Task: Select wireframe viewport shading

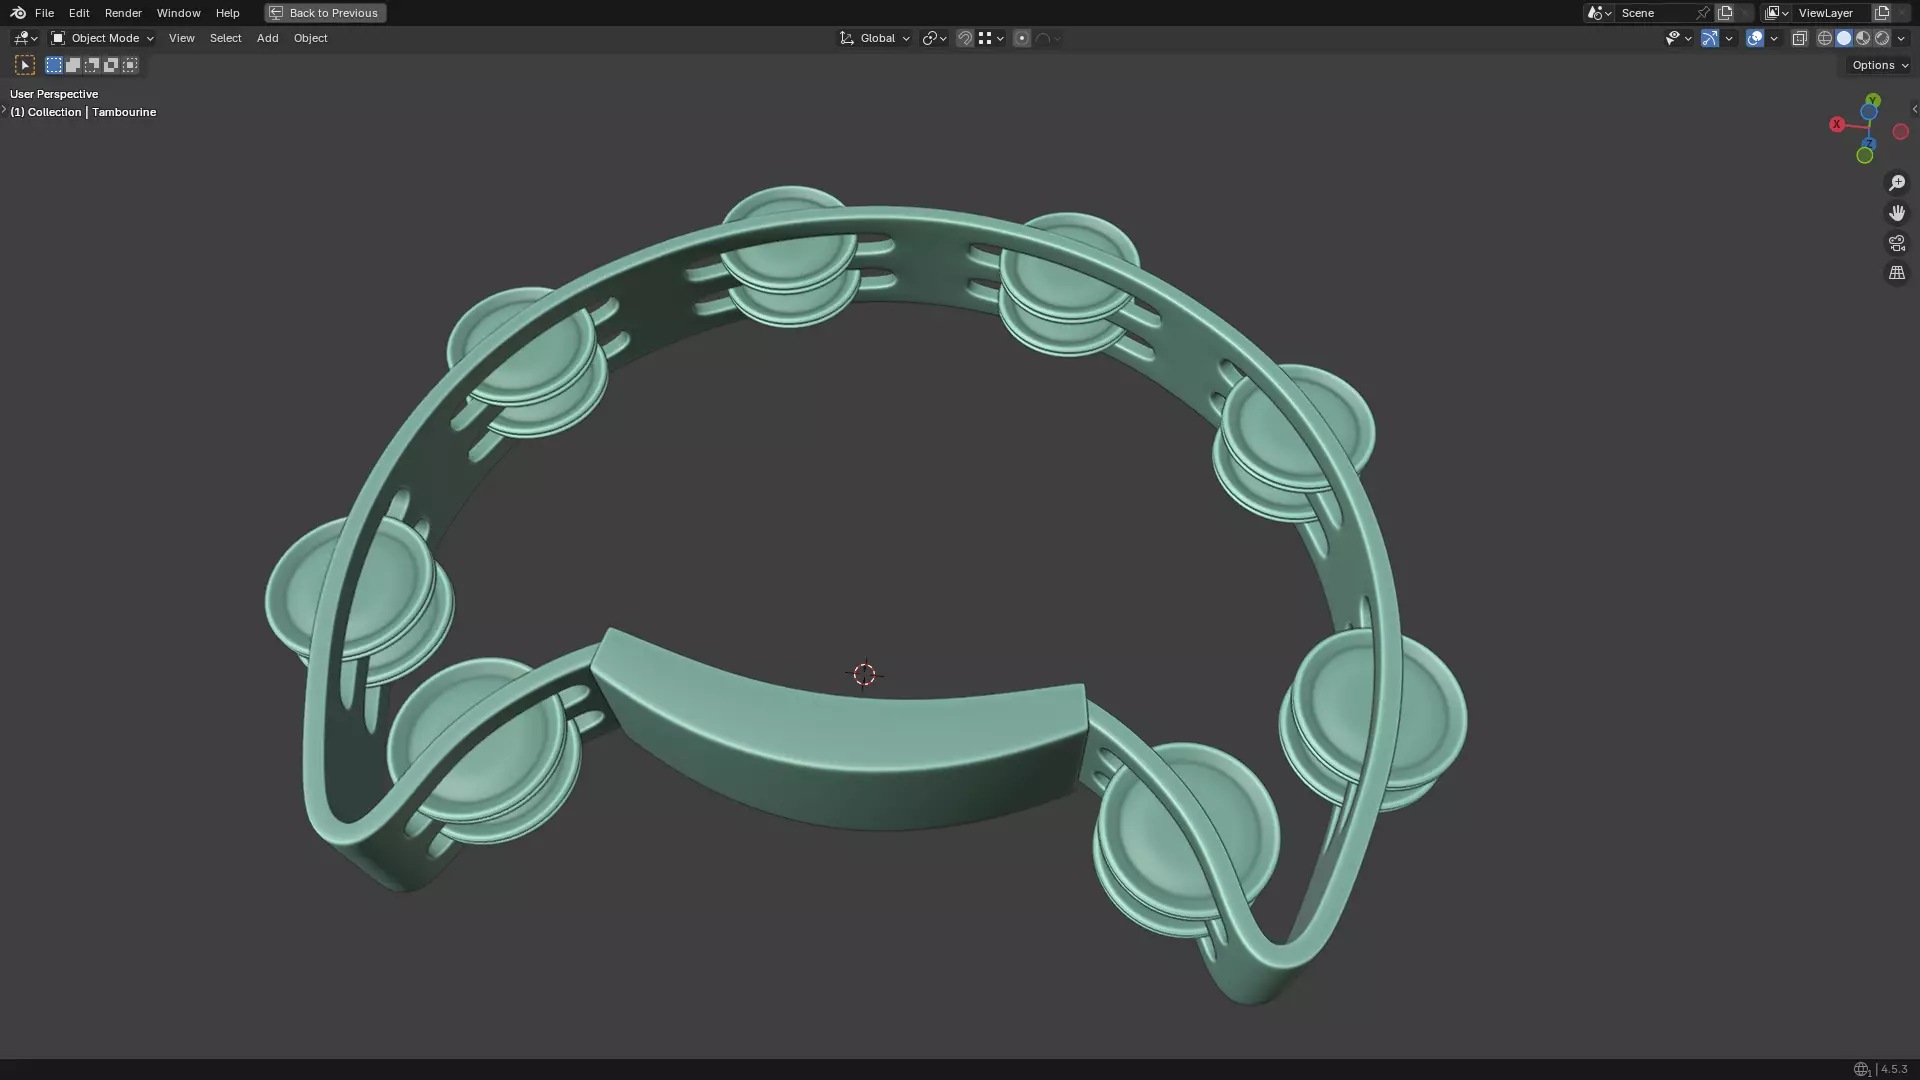Action: coord(1825,38)
